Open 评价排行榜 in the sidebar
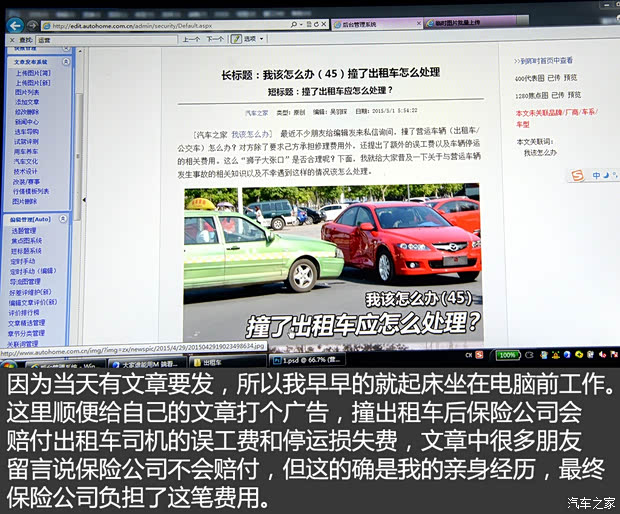This screenshot has width=620, height=514. 24,313
